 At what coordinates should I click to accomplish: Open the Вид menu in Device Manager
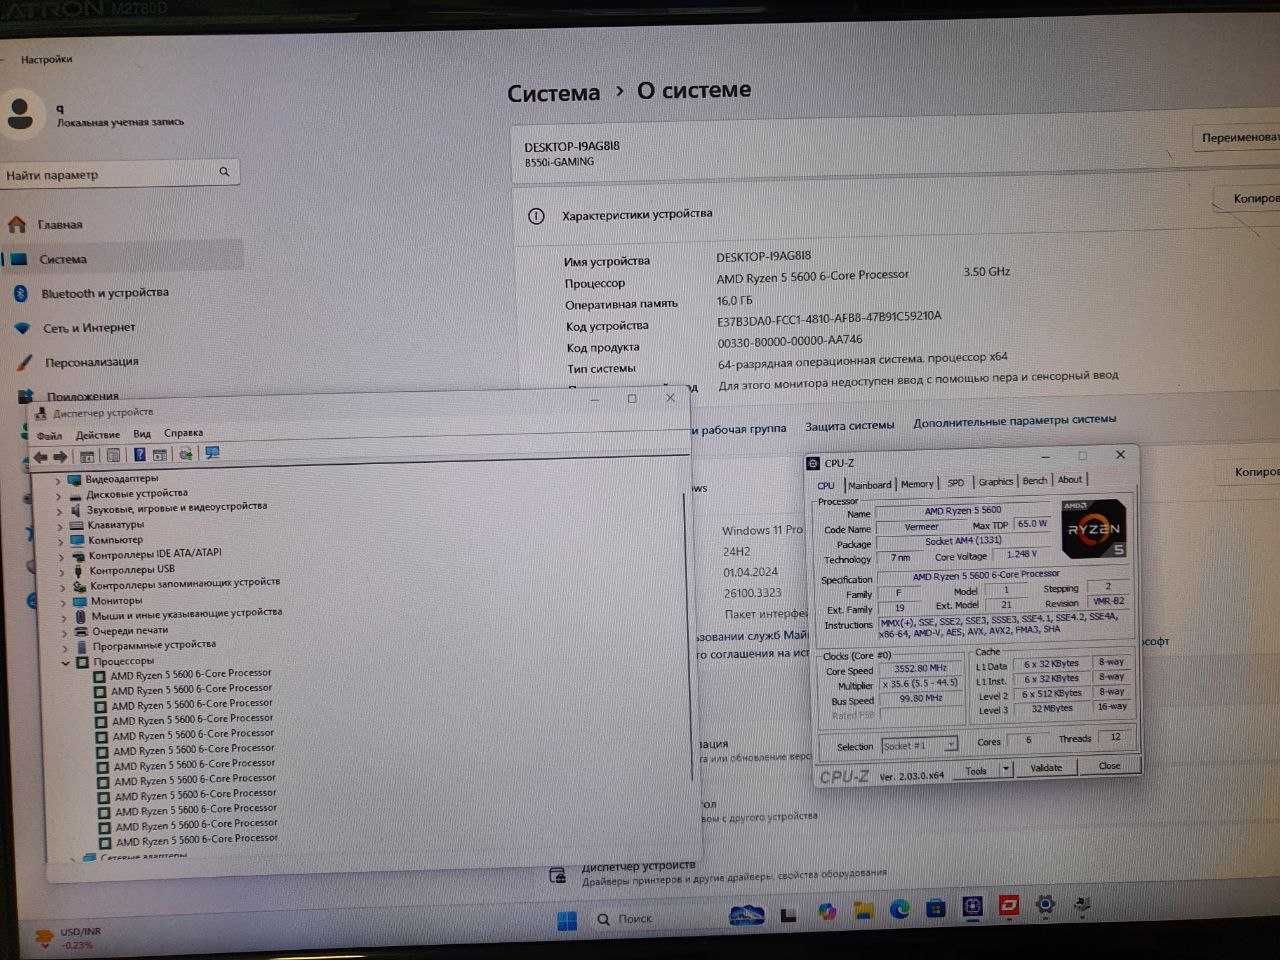point(142,434)
